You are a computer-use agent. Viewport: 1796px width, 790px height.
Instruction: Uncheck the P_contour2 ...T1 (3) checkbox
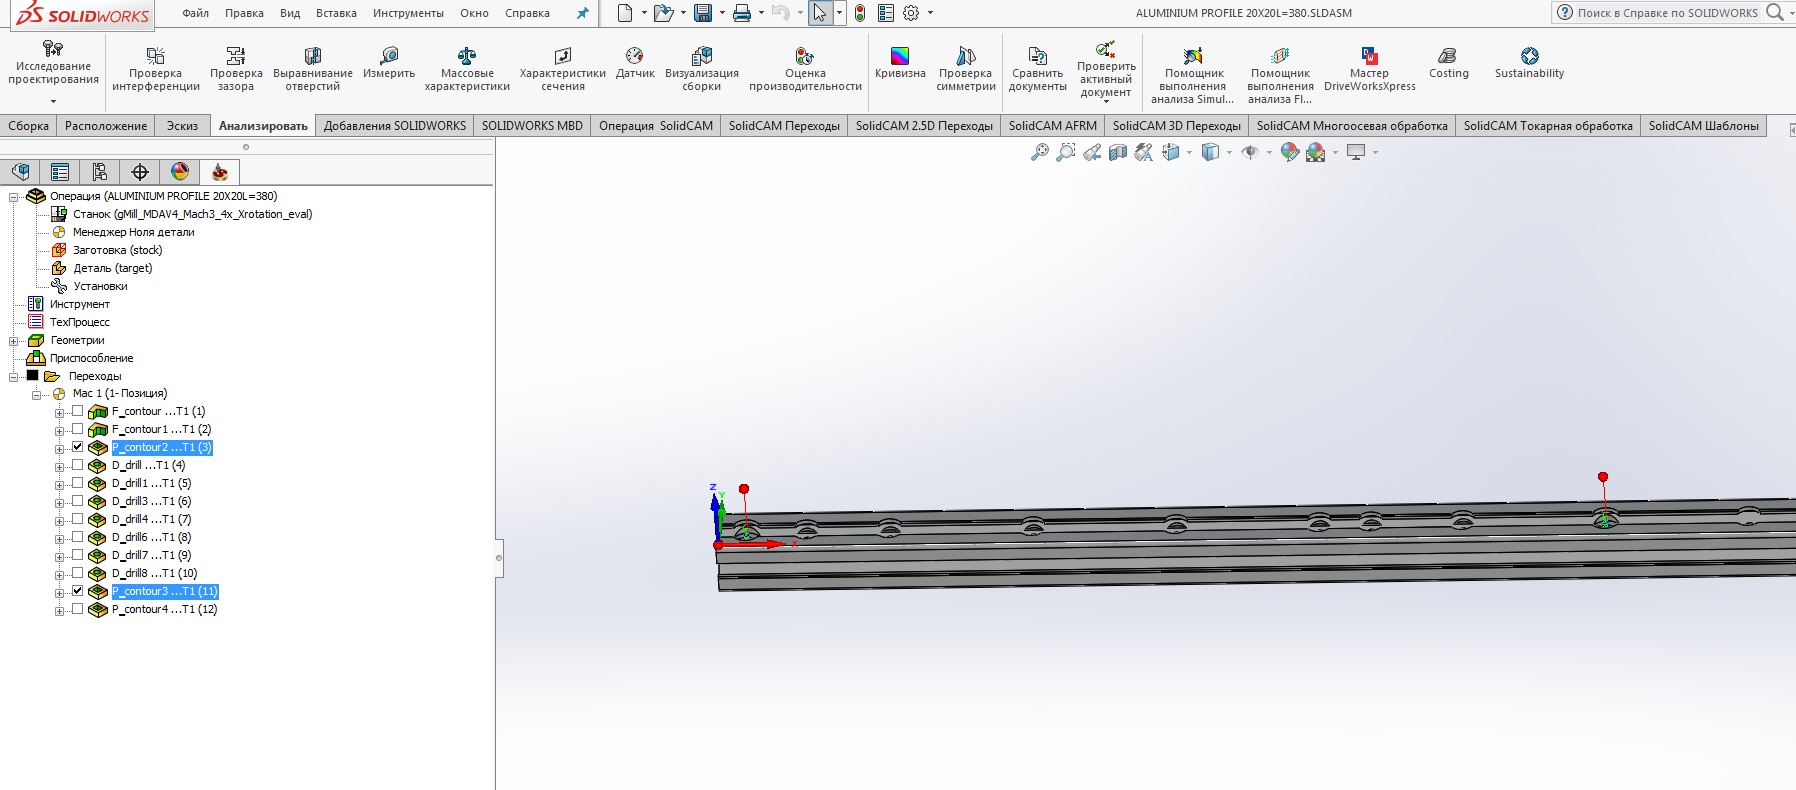pos(77,447)
